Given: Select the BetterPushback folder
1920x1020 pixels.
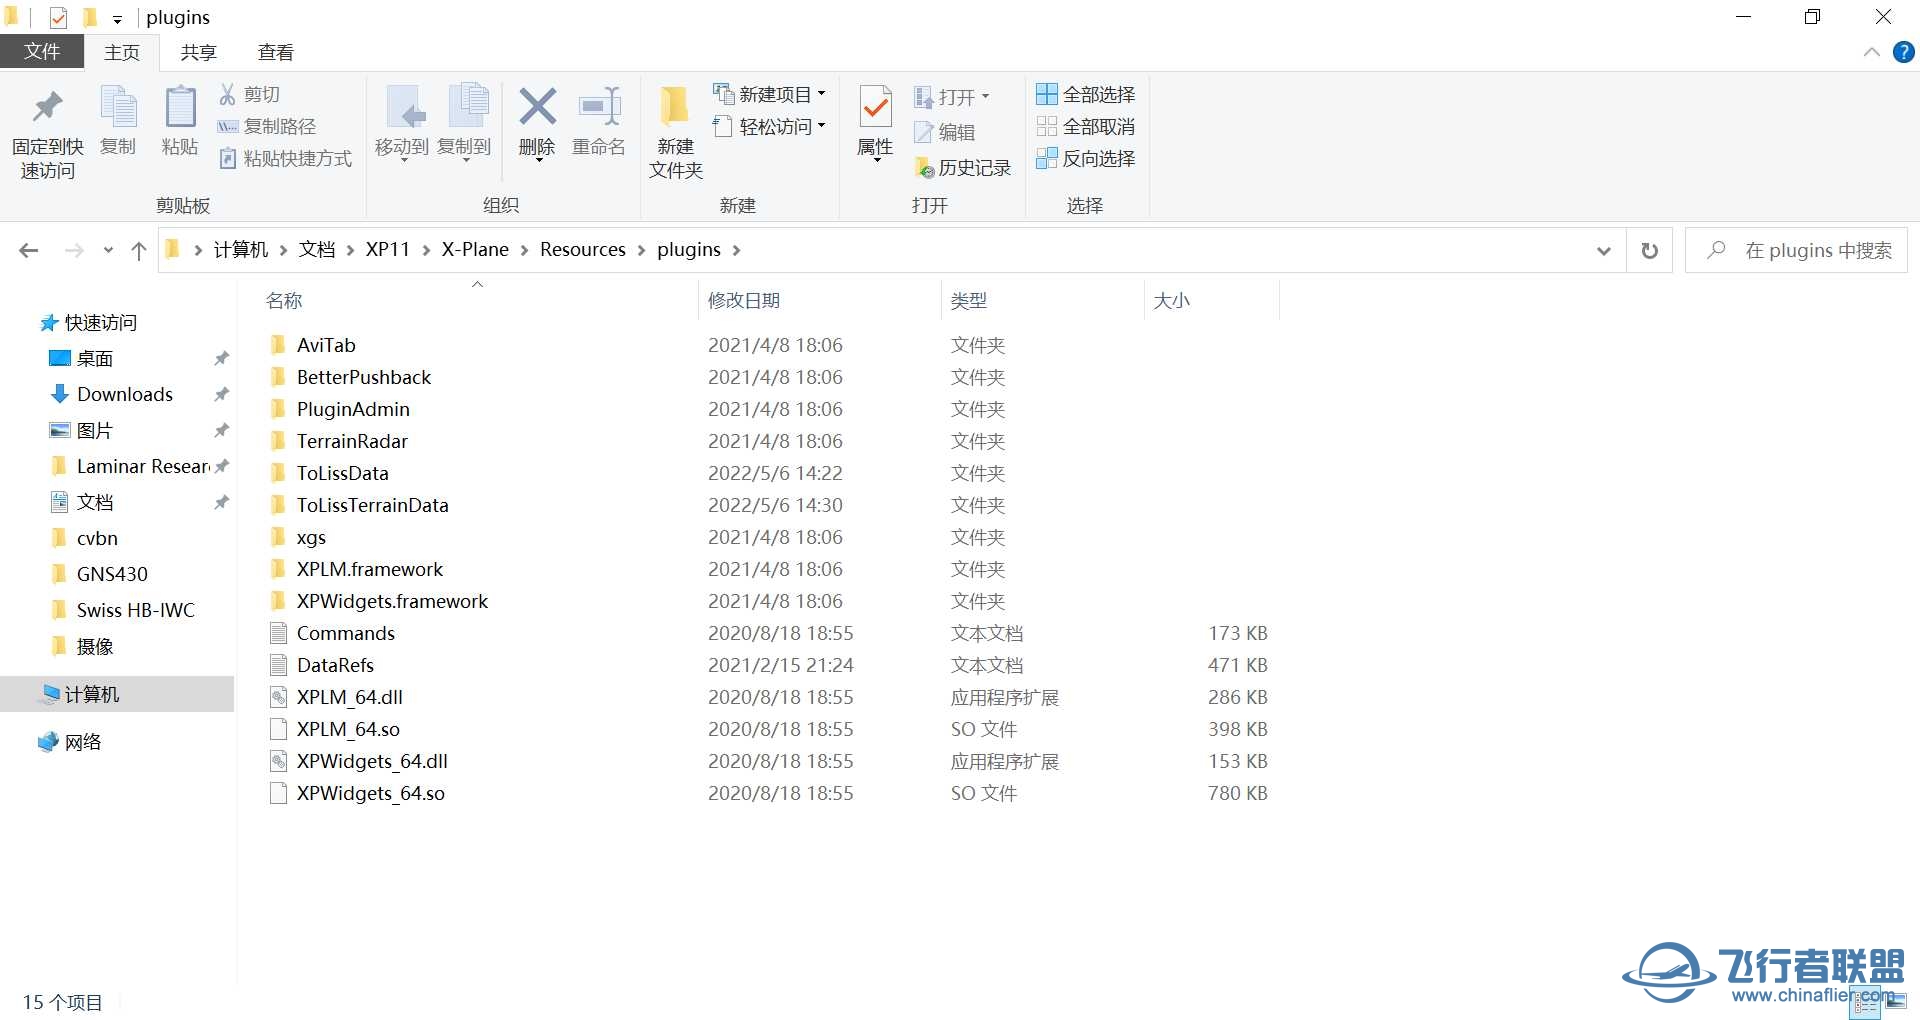Looking at the screenshot, I should click(364, 377).
